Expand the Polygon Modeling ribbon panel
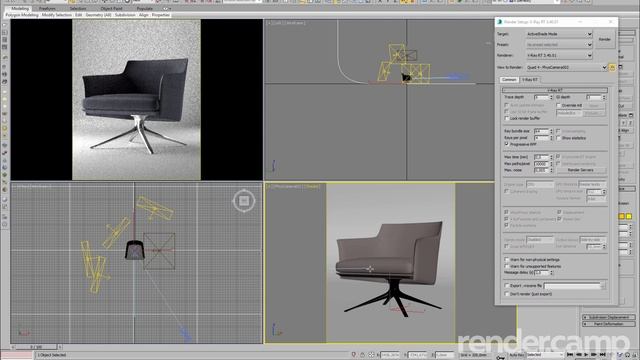The width and height of the screenshot is (640, 360). [22, 15]
